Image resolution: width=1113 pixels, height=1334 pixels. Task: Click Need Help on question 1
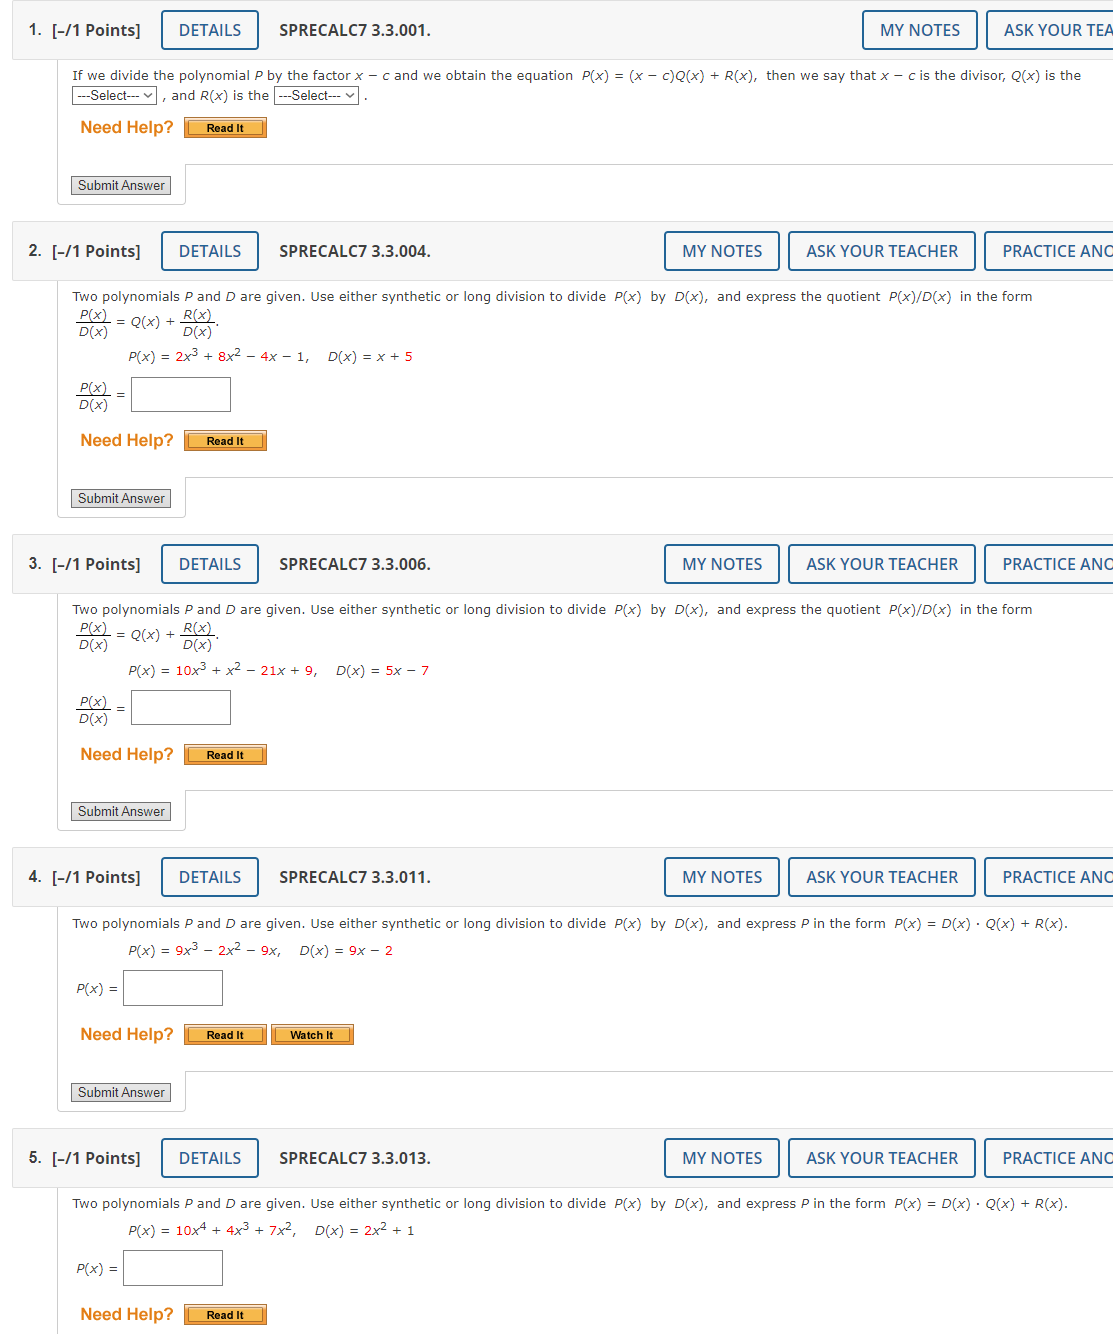click(x=126, y=127)
